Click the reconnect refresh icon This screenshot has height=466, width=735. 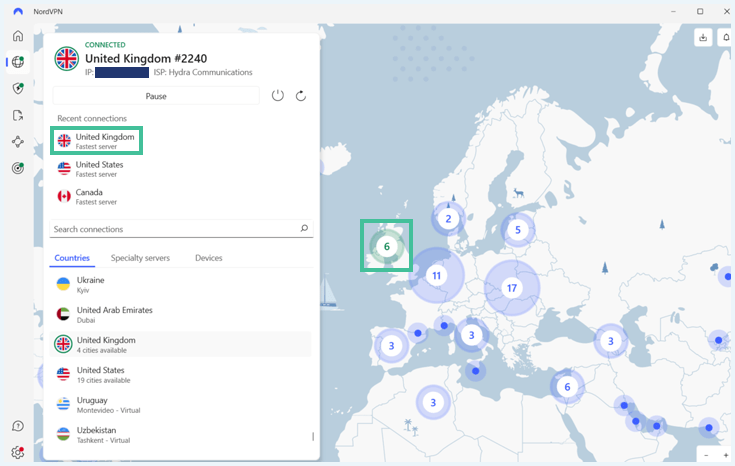point(300,96)
